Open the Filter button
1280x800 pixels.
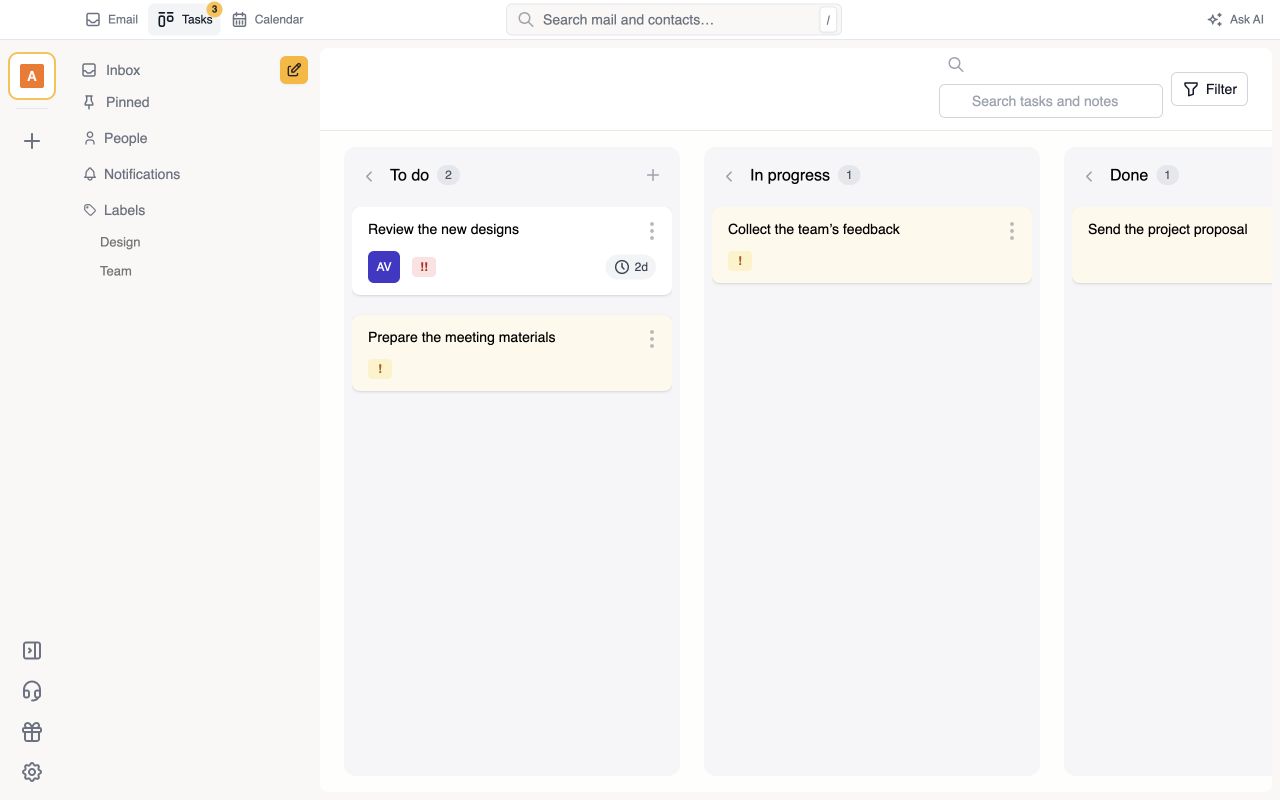pyautogui.click(x=1209, y=89)
